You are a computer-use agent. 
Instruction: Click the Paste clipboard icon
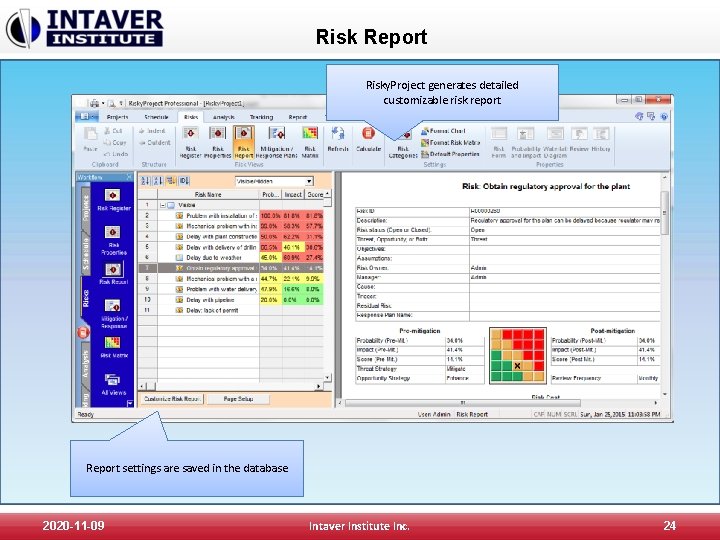pyautogui.click(x=90, y=140)
